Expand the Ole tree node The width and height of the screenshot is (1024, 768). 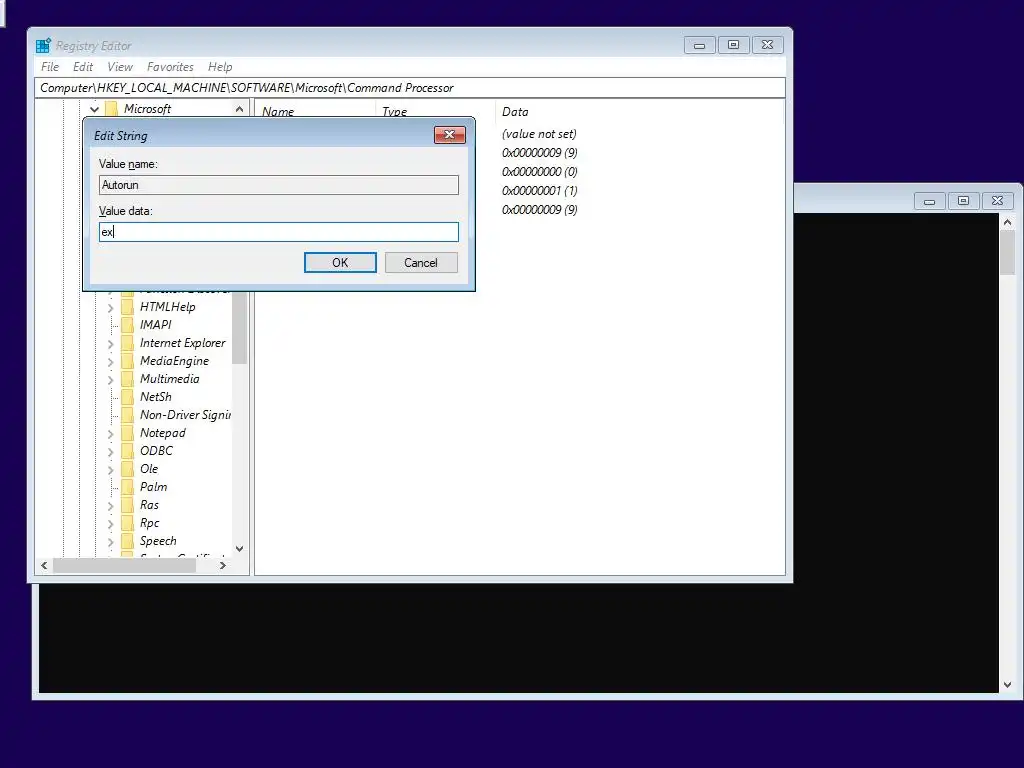coord(110,470)
